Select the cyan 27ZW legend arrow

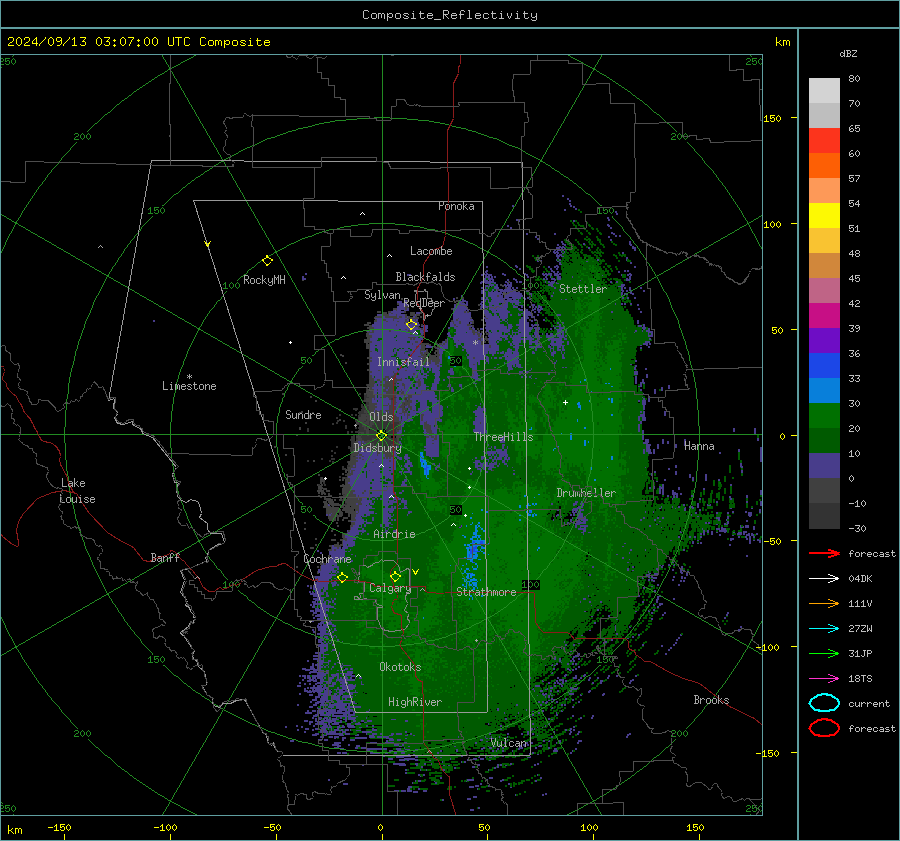tap(824, 629)
